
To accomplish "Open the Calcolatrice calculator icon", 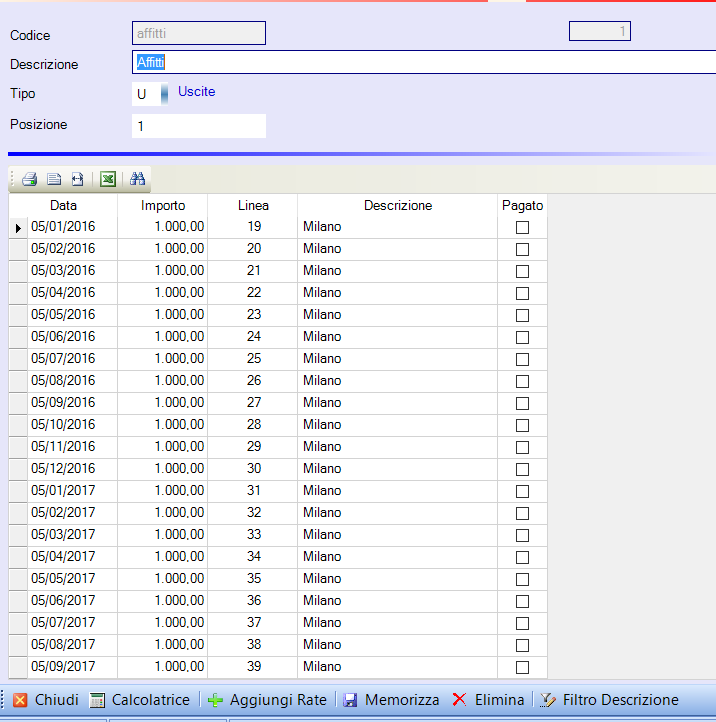I will coord(97,700).
